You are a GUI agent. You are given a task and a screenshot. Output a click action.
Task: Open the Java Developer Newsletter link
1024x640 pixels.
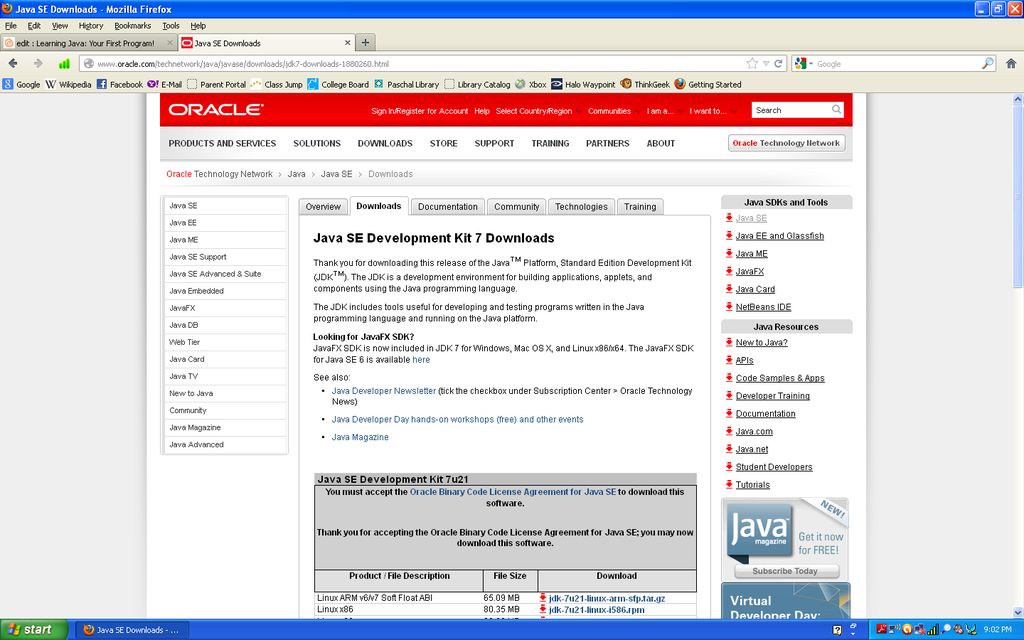click(x=383, y=391)
